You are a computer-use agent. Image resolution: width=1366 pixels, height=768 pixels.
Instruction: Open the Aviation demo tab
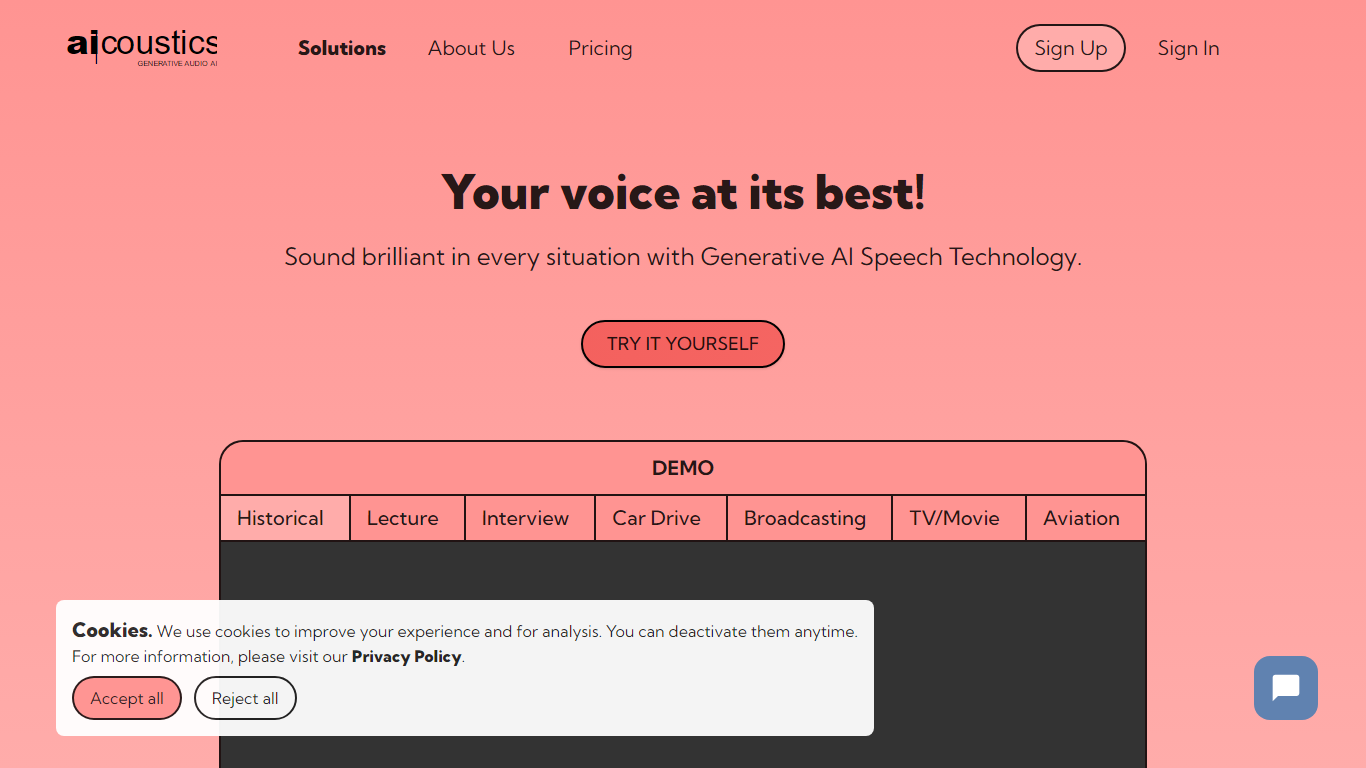[x=1081, y=518]
